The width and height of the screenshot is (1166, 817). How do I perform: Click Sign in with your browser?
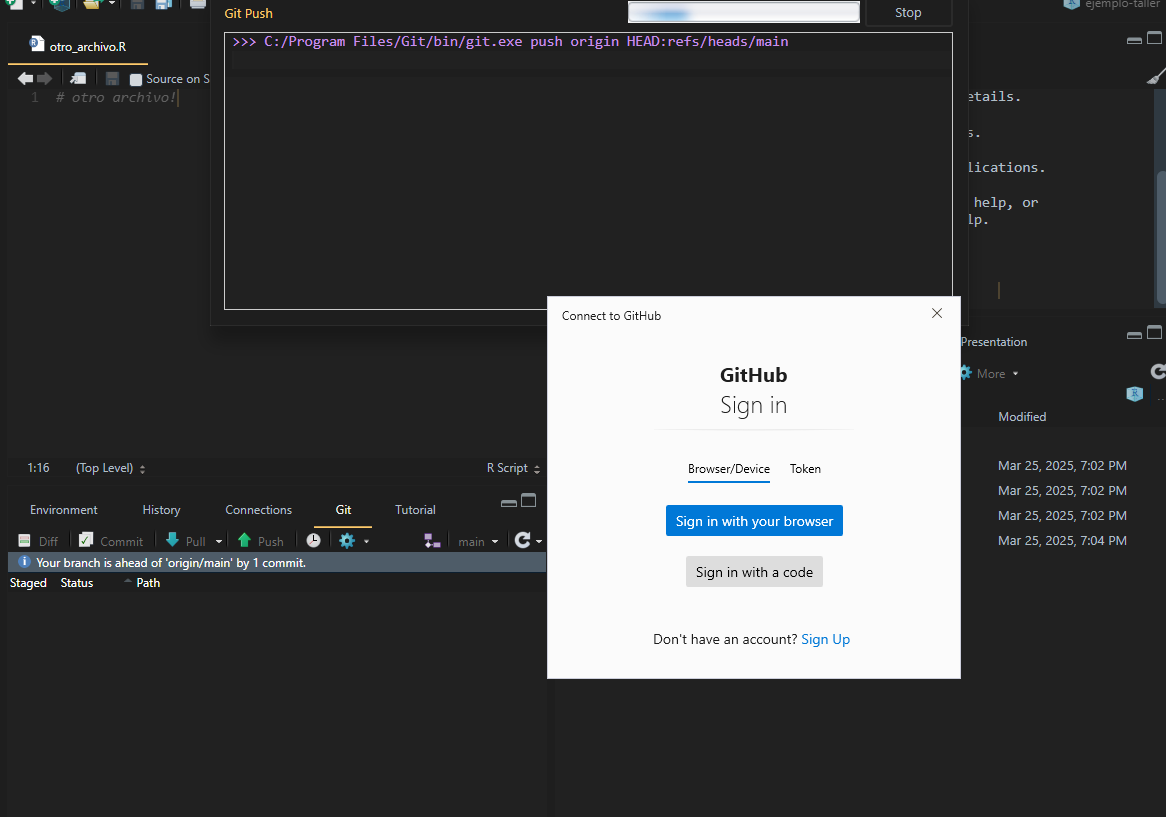pyautogui.click(x=754, y=521)
